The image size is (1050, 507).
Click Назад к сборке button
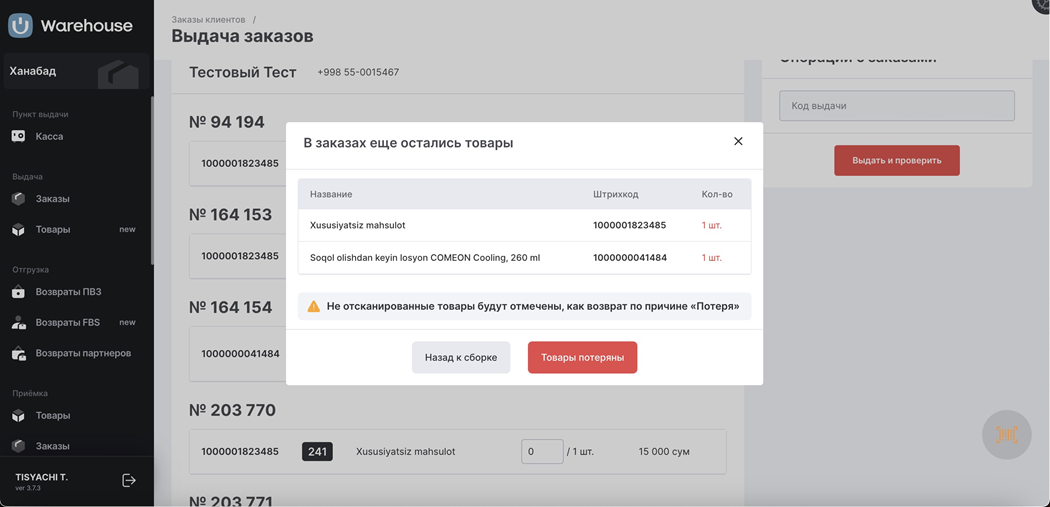(461, 357)
